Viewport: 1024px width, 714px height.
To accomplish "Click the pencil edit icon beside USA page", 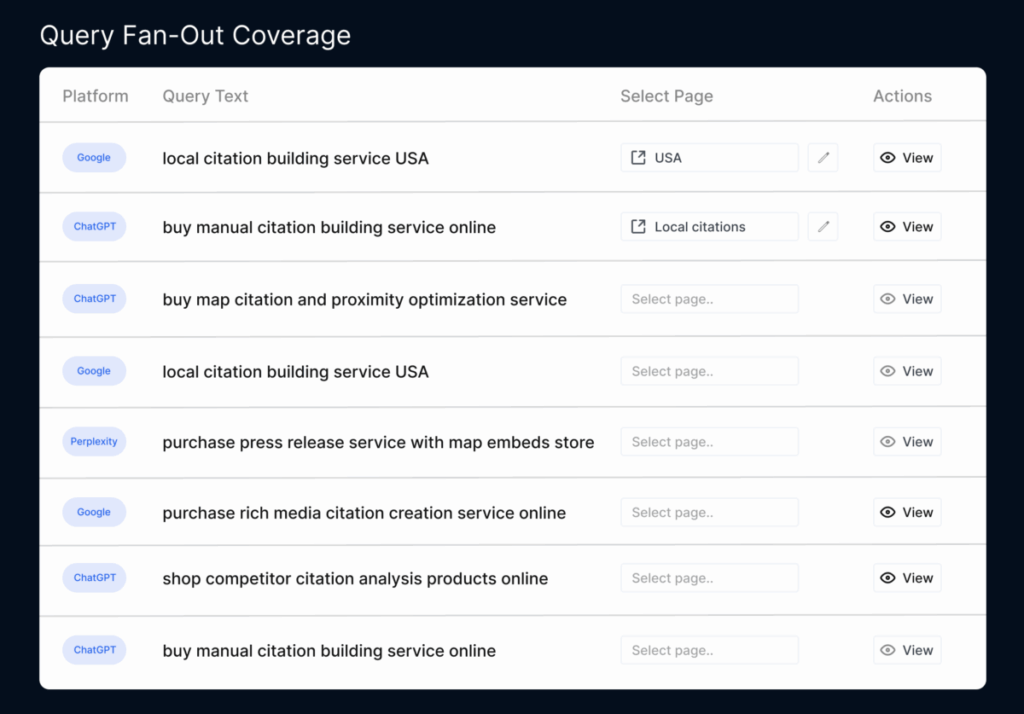I will click(x=822, y=158).
